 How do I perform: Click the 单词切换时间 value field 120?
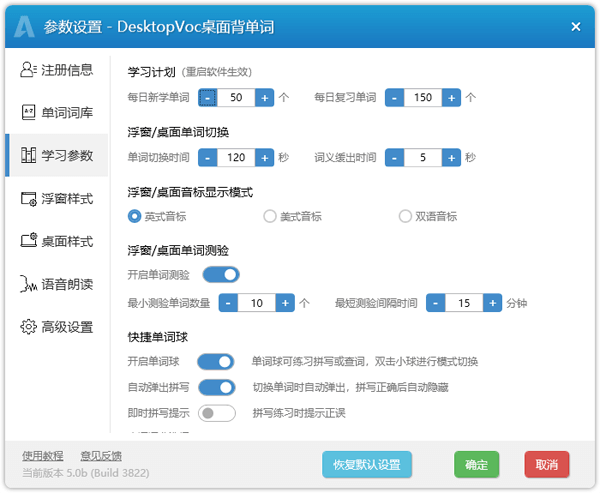(x=236, y=157)
